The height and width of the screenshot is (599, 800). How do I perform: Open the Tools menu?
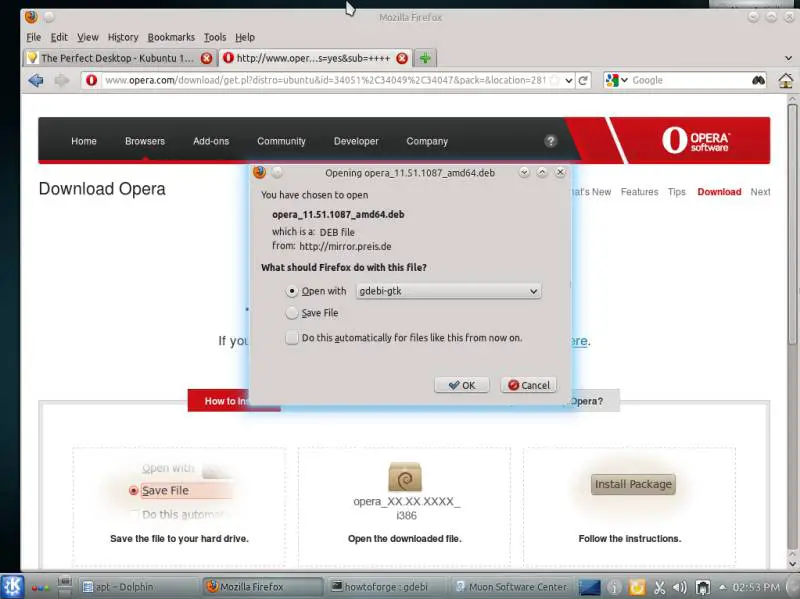coord(215,37)
